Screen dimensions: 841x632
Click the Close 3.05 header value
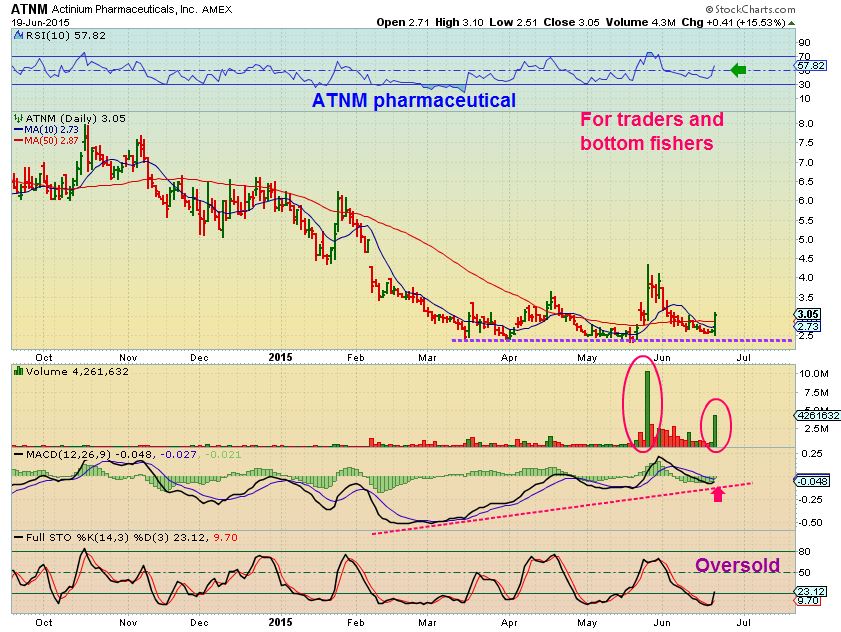(x=571, y=23)
